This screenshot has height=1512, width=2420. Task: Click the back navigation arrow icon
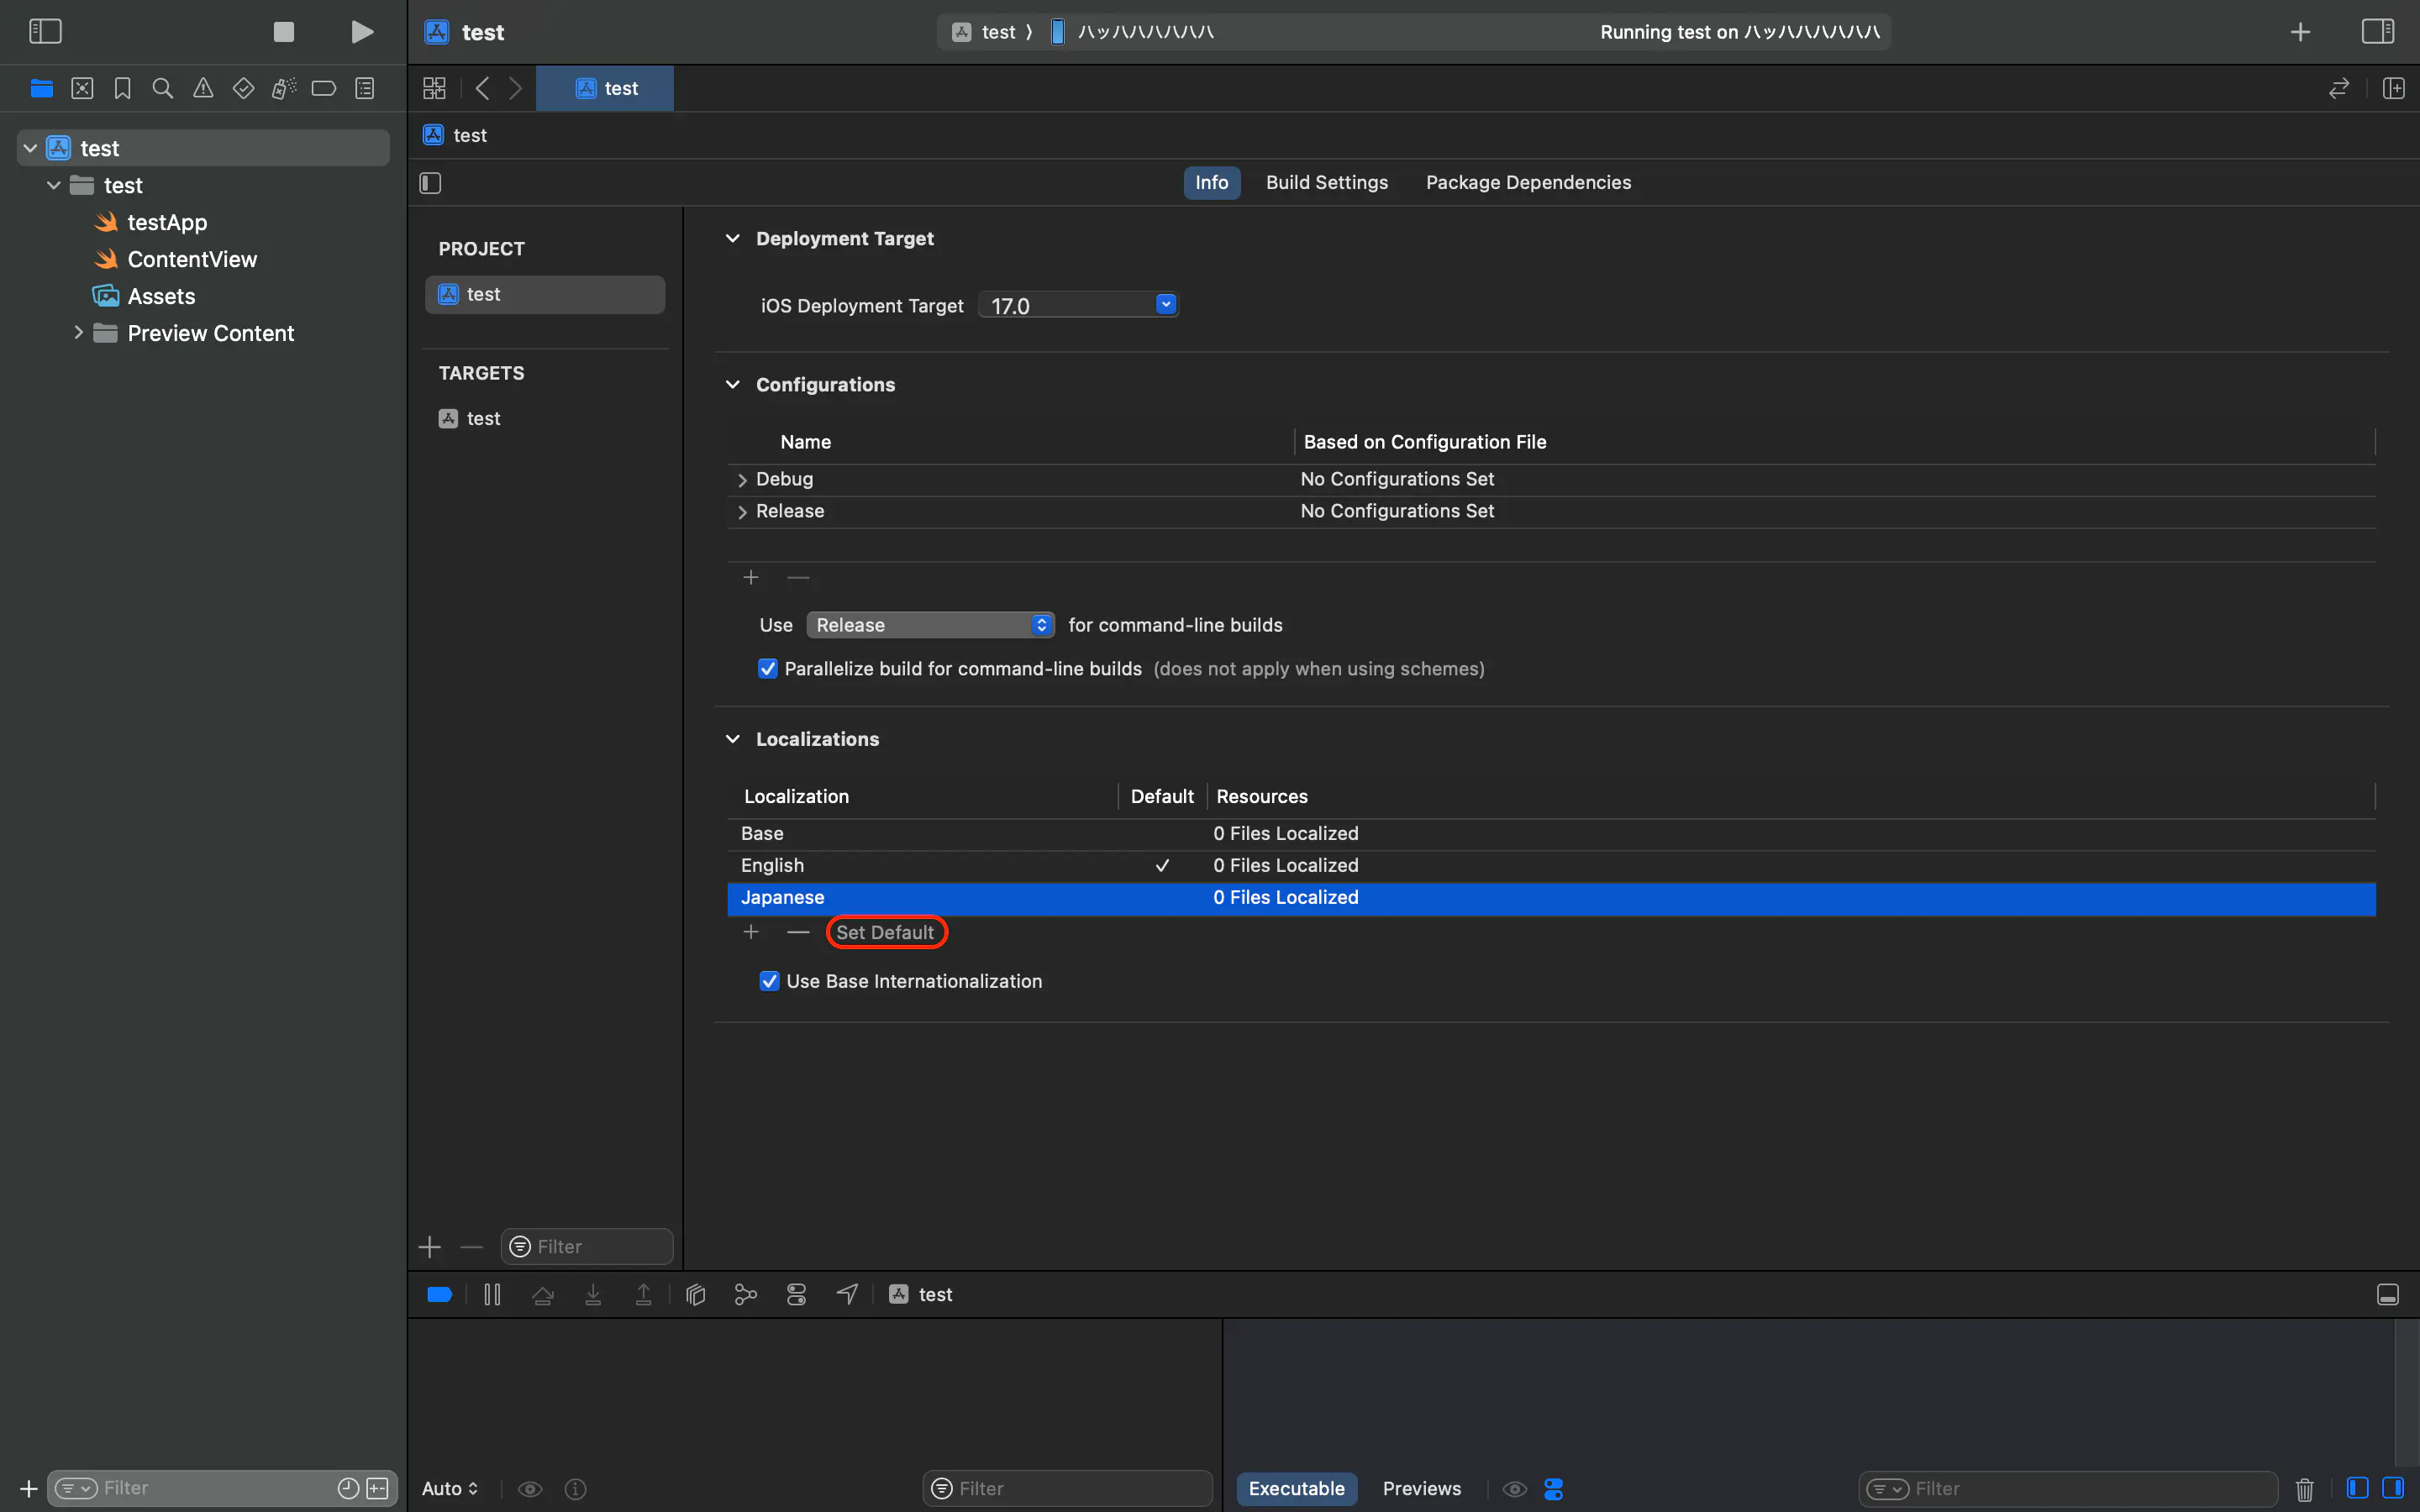coord(484,89)
